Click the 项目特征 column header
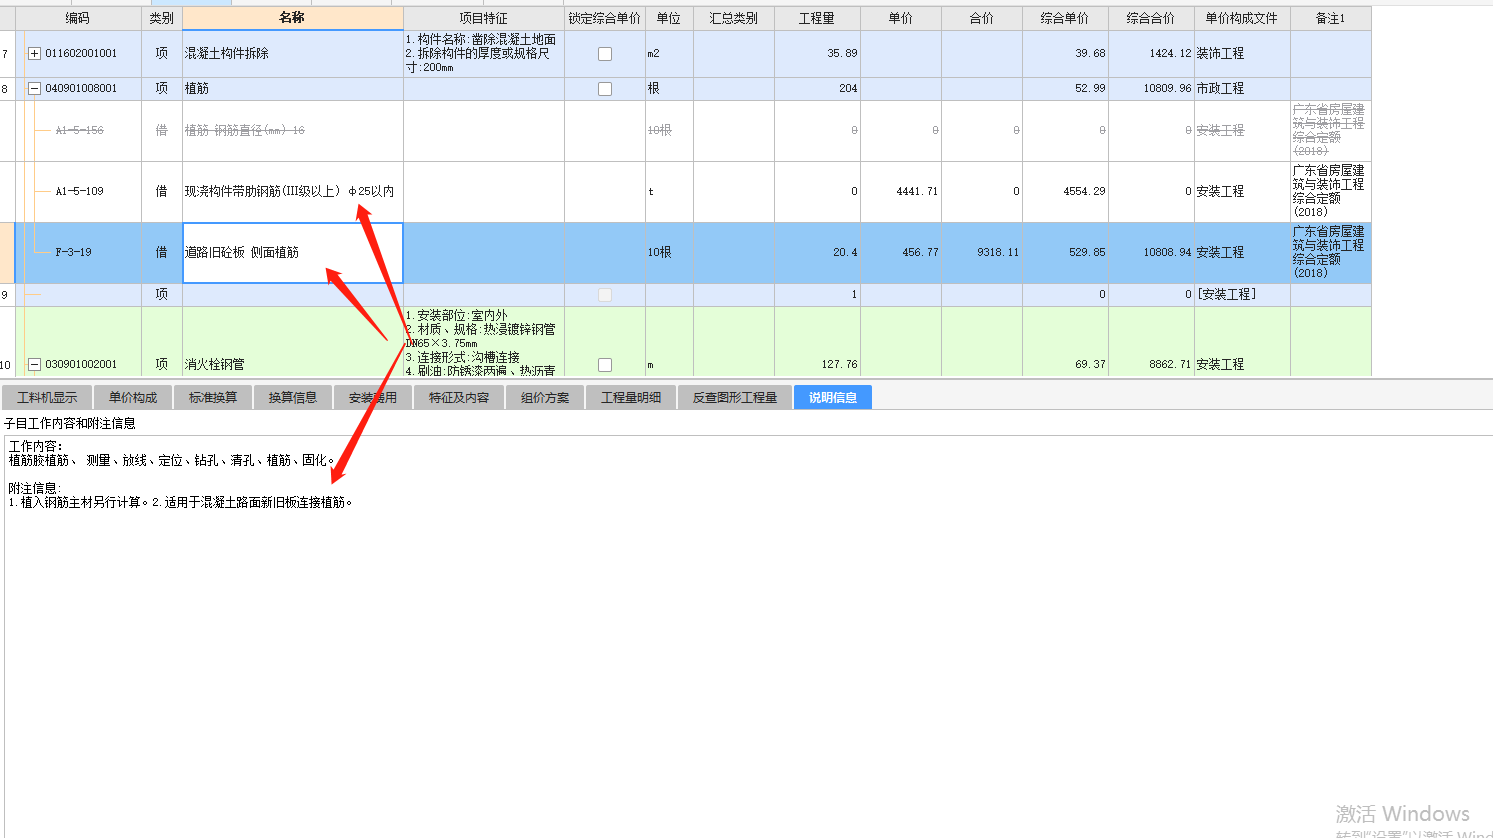Screen dimensions: 1493x838 [484, 18]
